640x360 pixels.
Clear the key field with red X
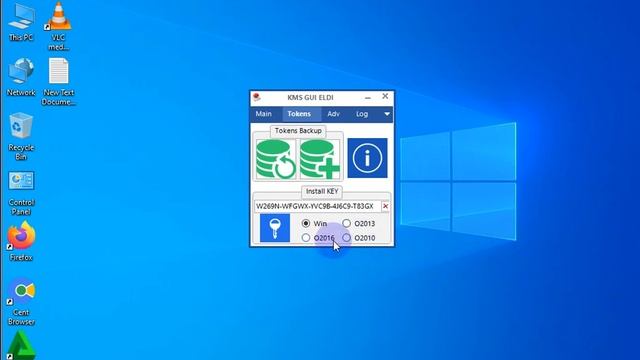385,206
